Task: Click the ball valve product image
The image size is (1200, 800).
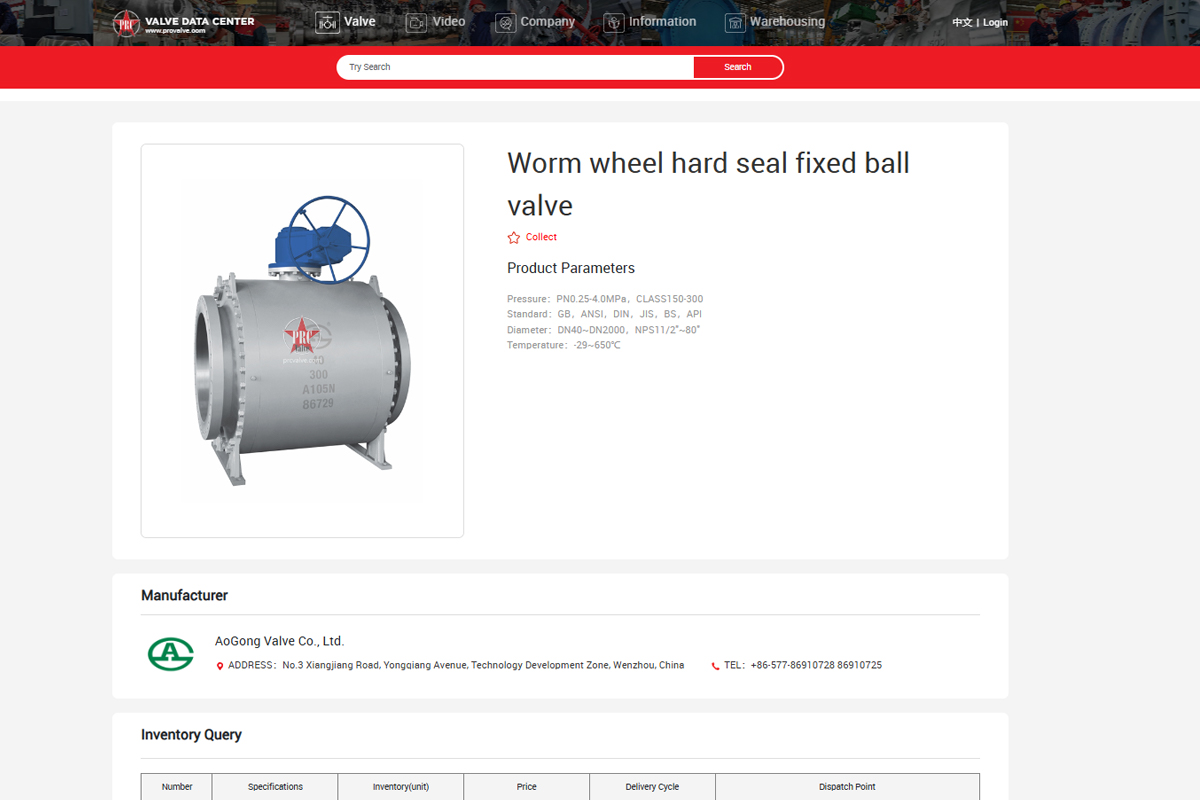Action: point(302,340)
